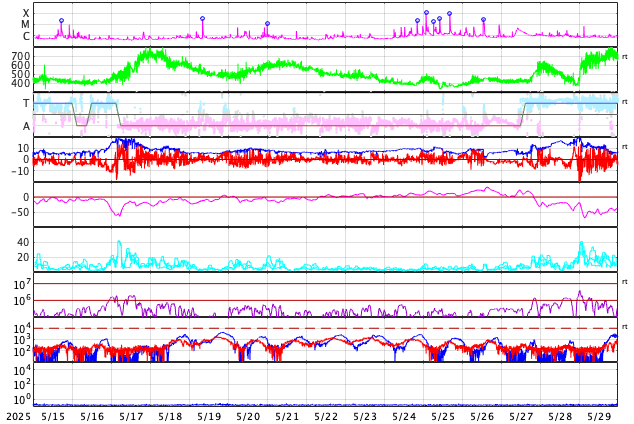Click the 5/22 date label
Viewport: 634px width, 424px height.
[326, 416]
